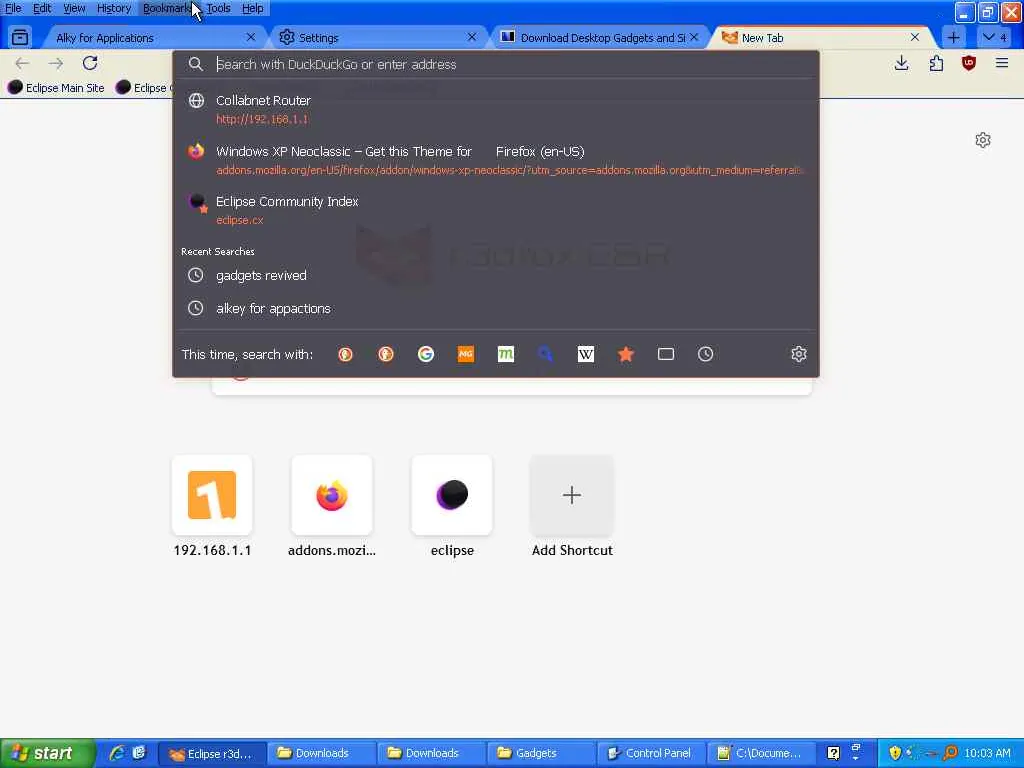Screen dimensions: 1024x768
Task: Select the green m search engine icon
Action: 505,354
